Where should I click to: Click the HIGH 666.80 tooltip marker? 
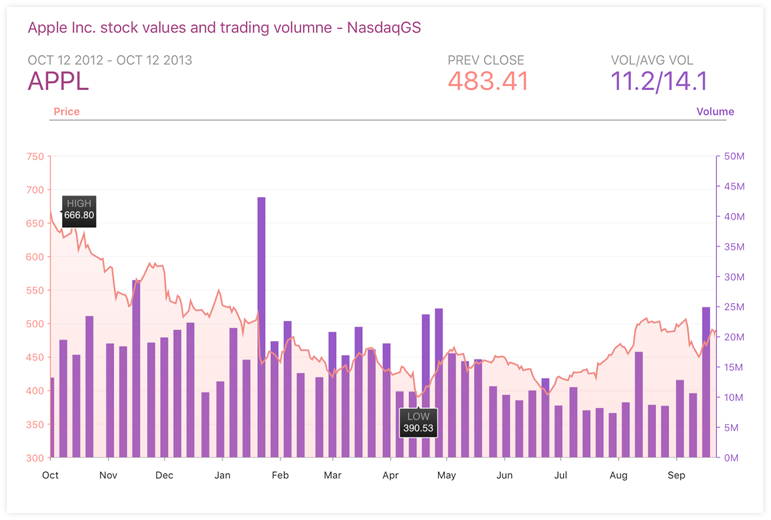coord(79,211)
